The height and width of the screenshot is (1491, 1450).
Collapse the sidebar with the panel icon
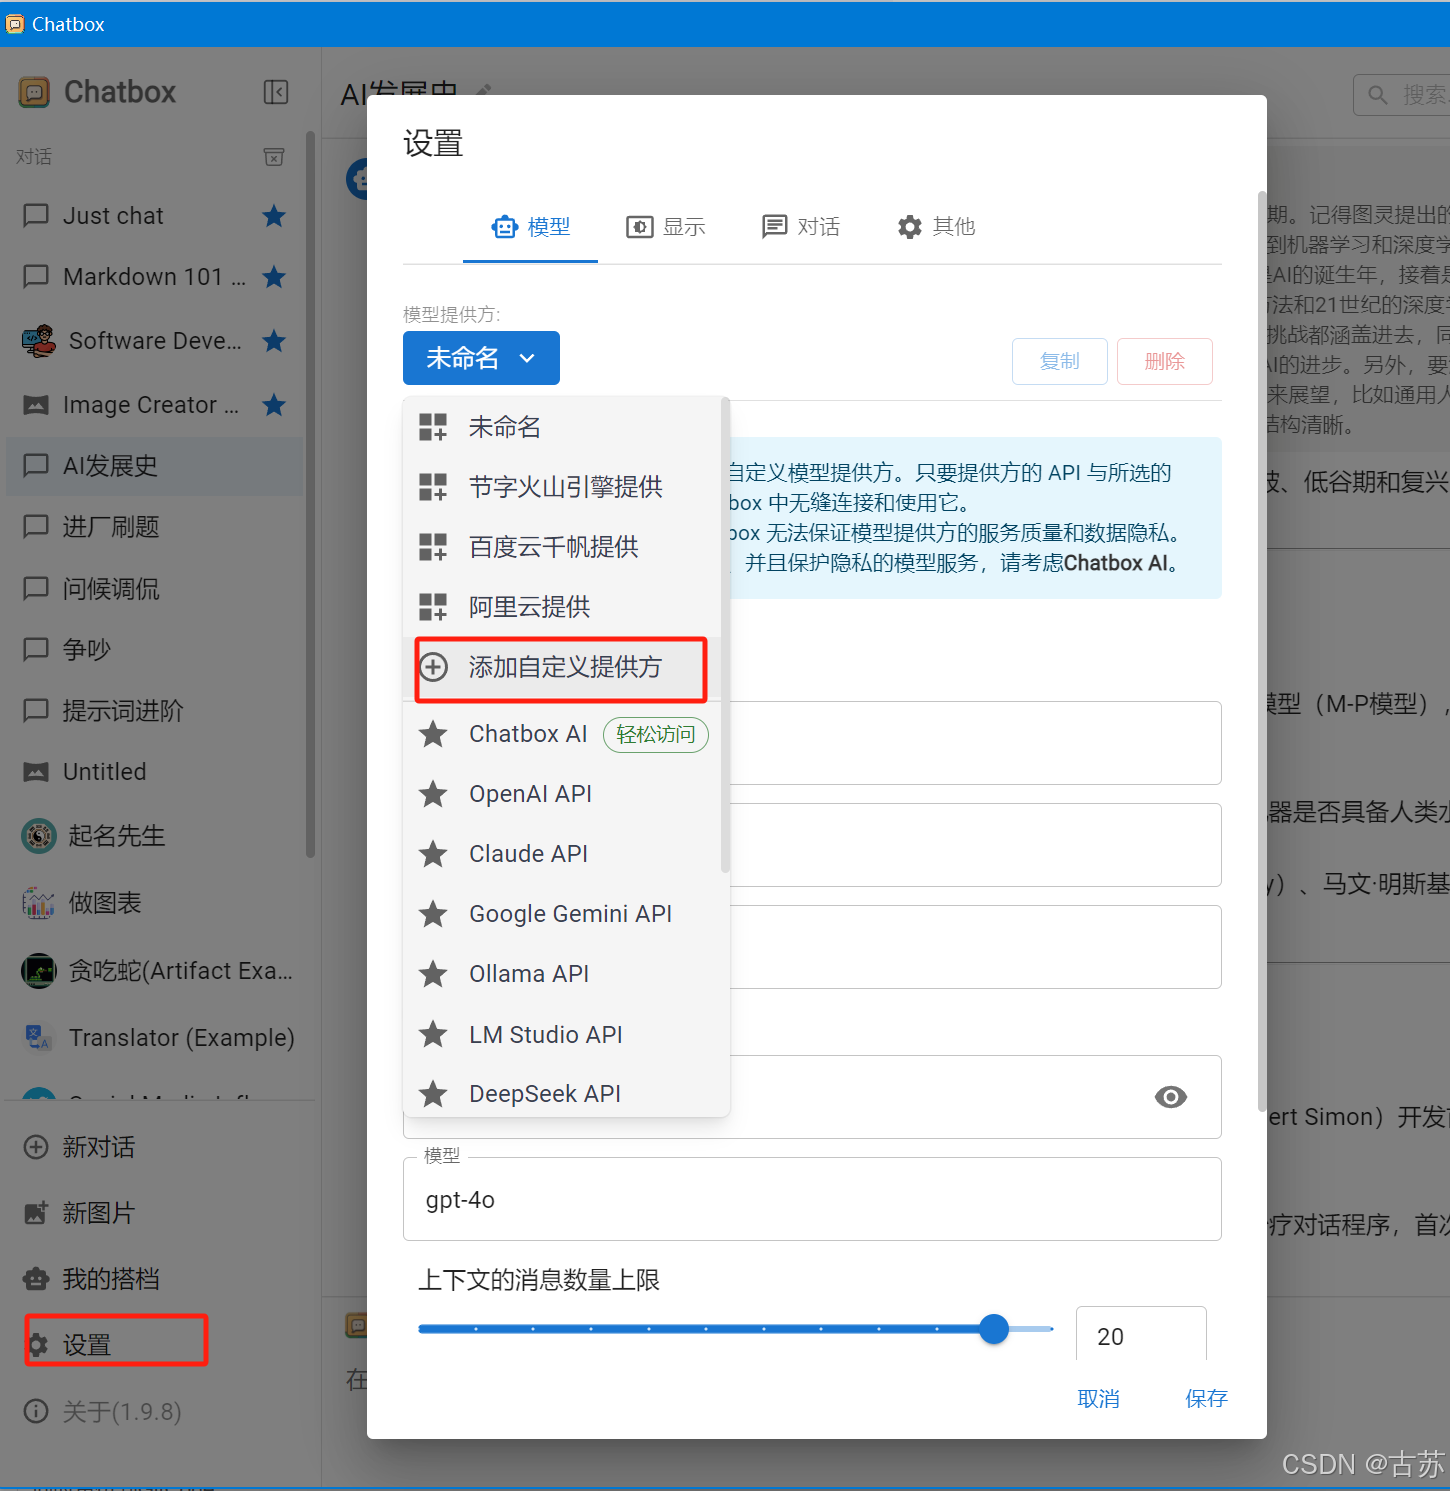[276, 92]
